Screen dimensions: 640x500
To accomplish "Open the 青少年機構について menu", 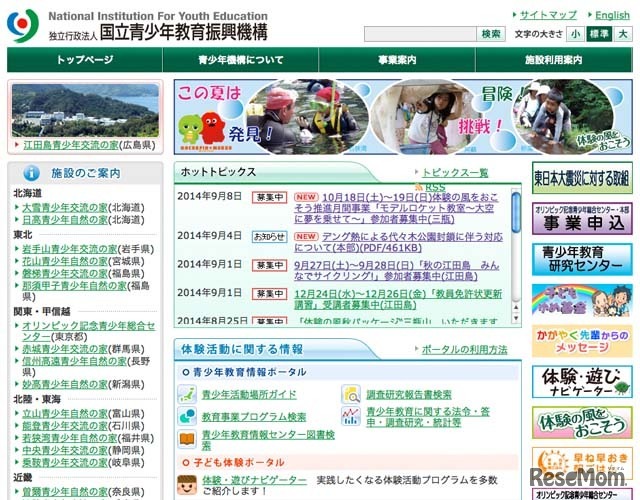I will [x=241, y=60].
